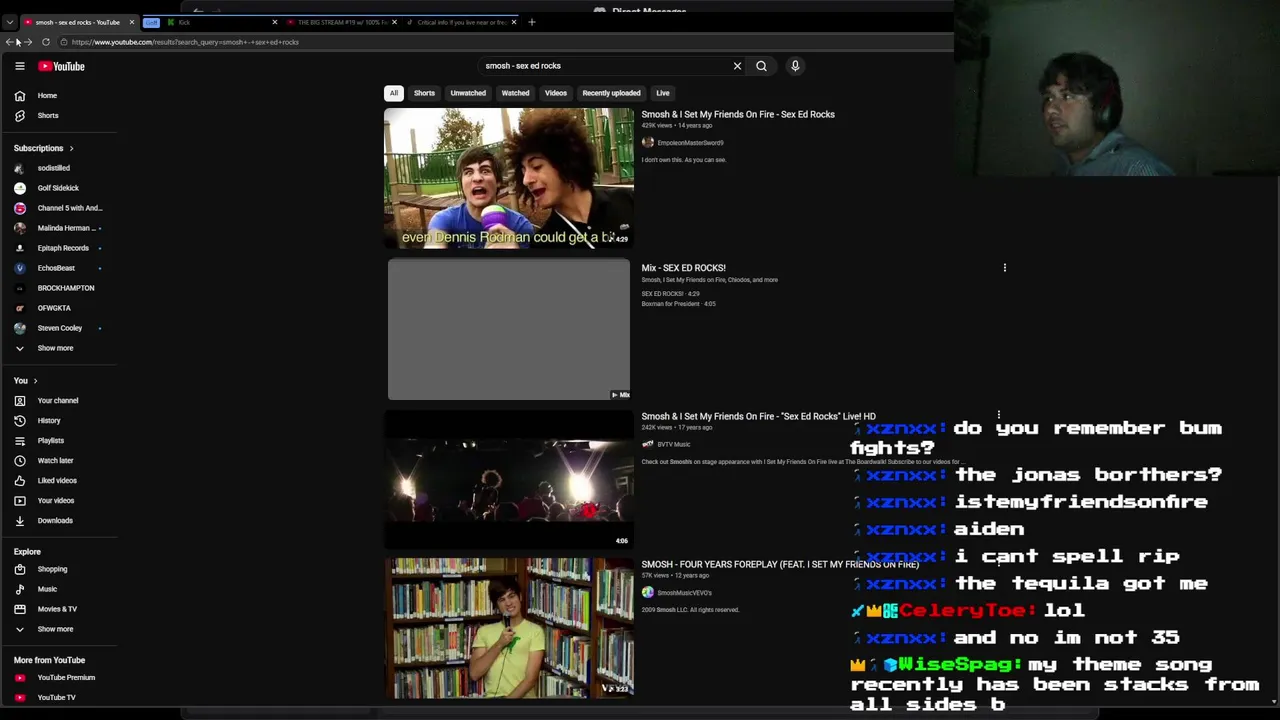Select the Live filter chip
Image resolution: width=1280 pixels, height=720 pixels.
(x=663, y=93)
